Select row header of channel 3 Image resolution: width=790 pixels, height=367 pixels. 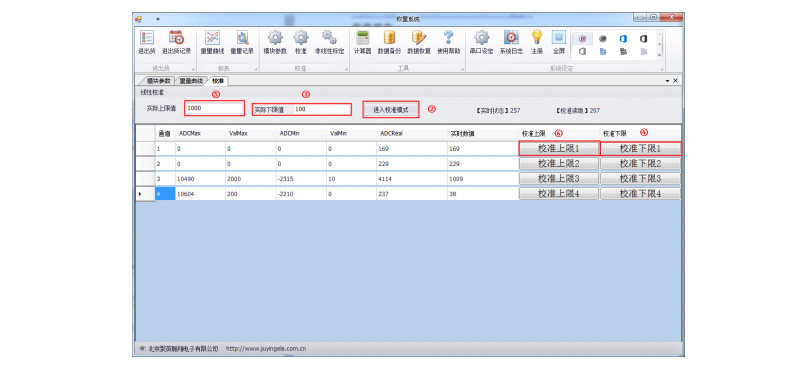(x=145, y=178)
